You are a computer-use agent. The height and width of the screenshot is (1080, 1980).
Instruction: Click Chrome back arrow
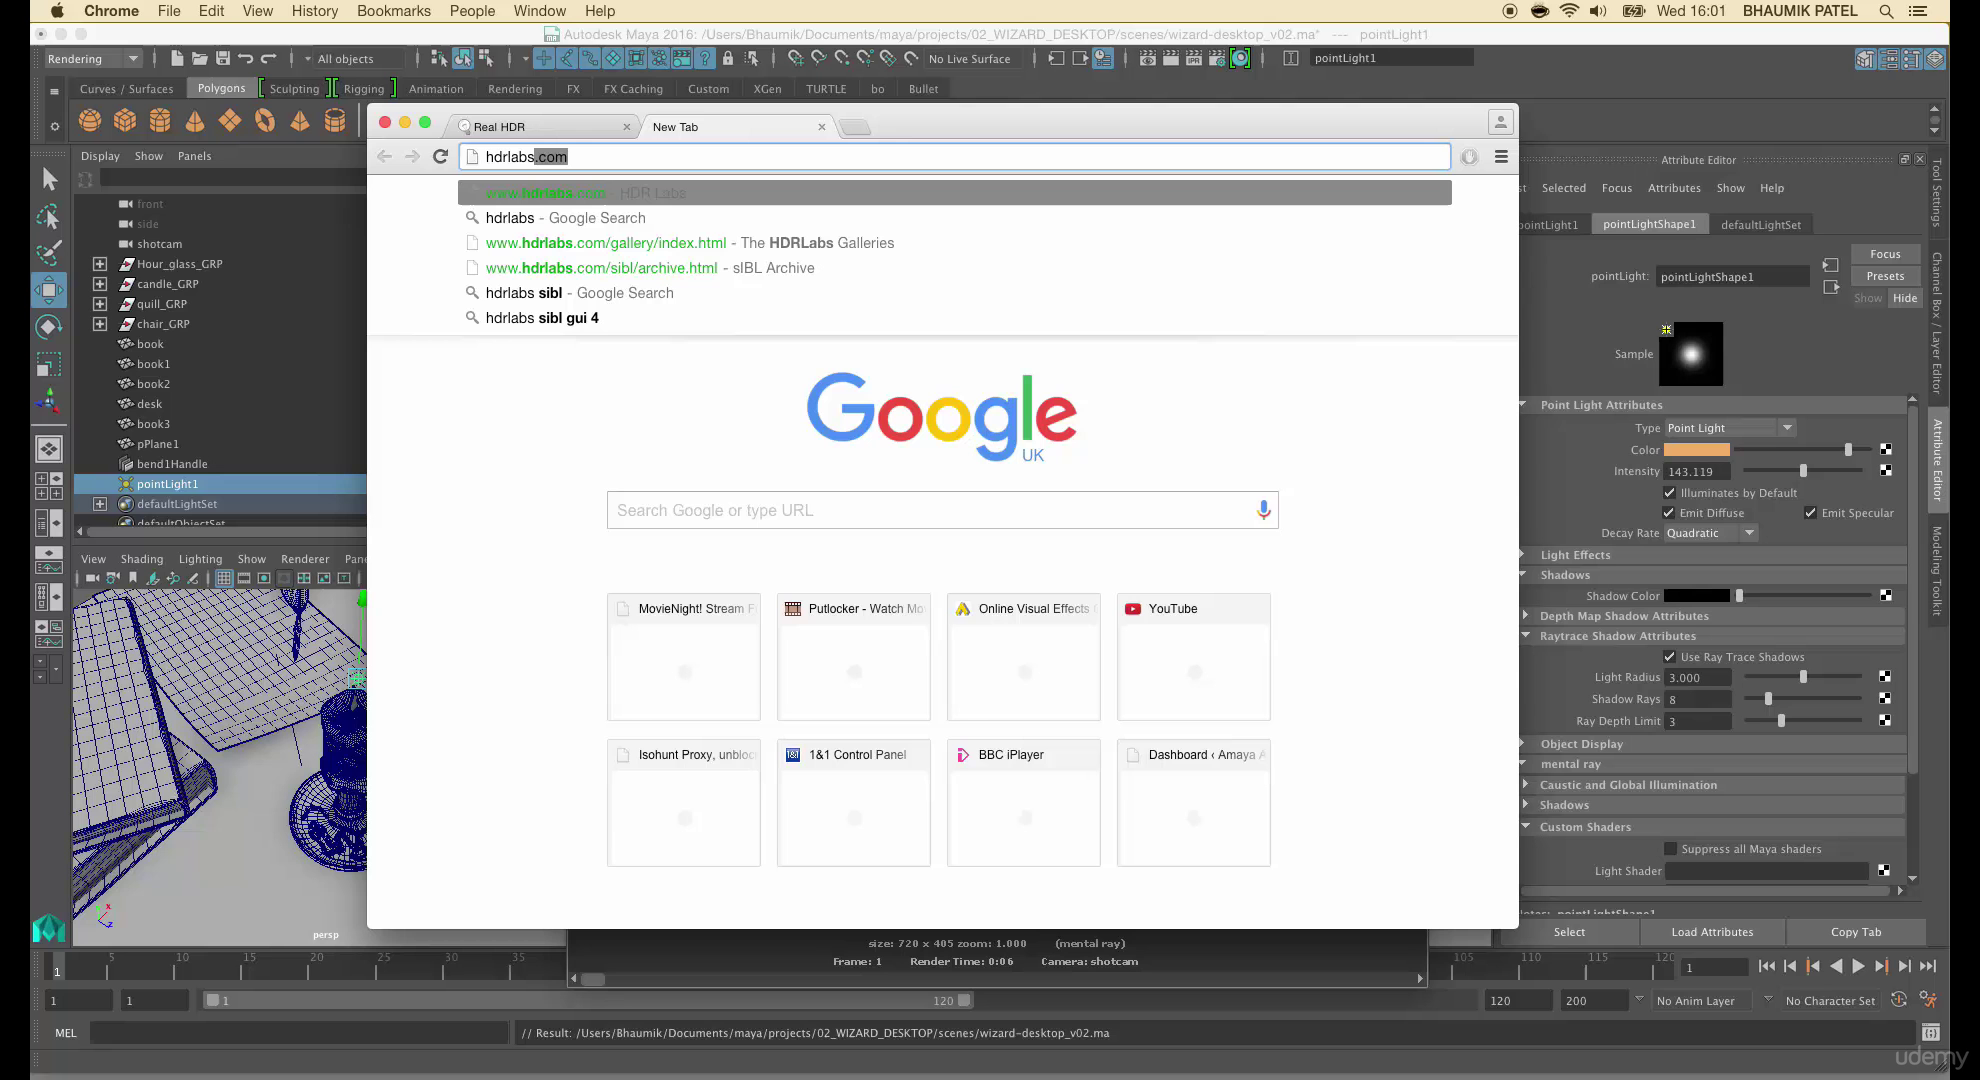tap(385, 156)
